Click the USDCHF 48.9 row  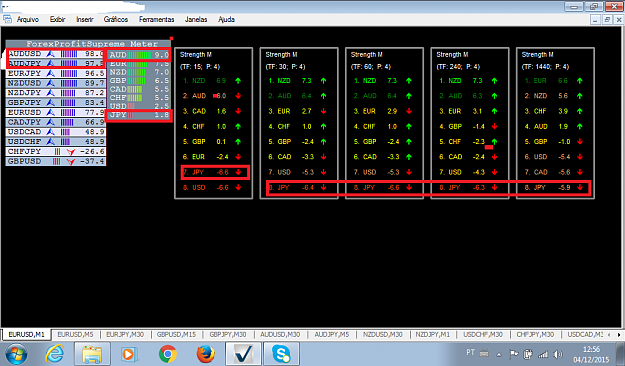[56, 142]
